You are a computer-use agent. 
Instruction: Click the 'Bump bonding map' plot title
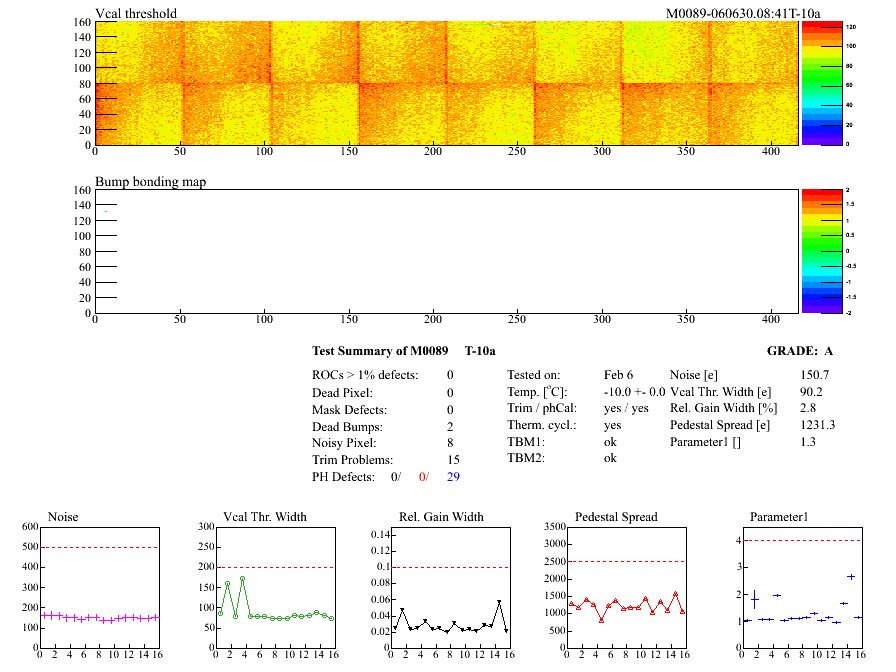(151, 181)
